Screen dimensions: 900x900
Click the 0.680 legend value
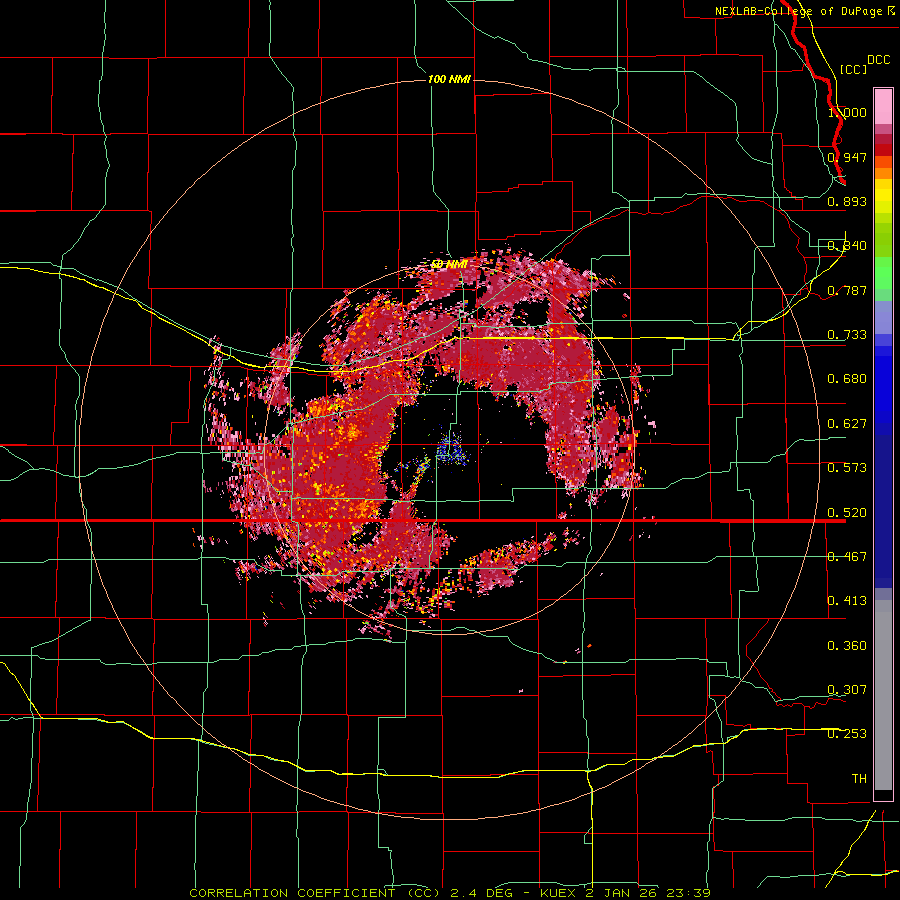pos(847,379)
